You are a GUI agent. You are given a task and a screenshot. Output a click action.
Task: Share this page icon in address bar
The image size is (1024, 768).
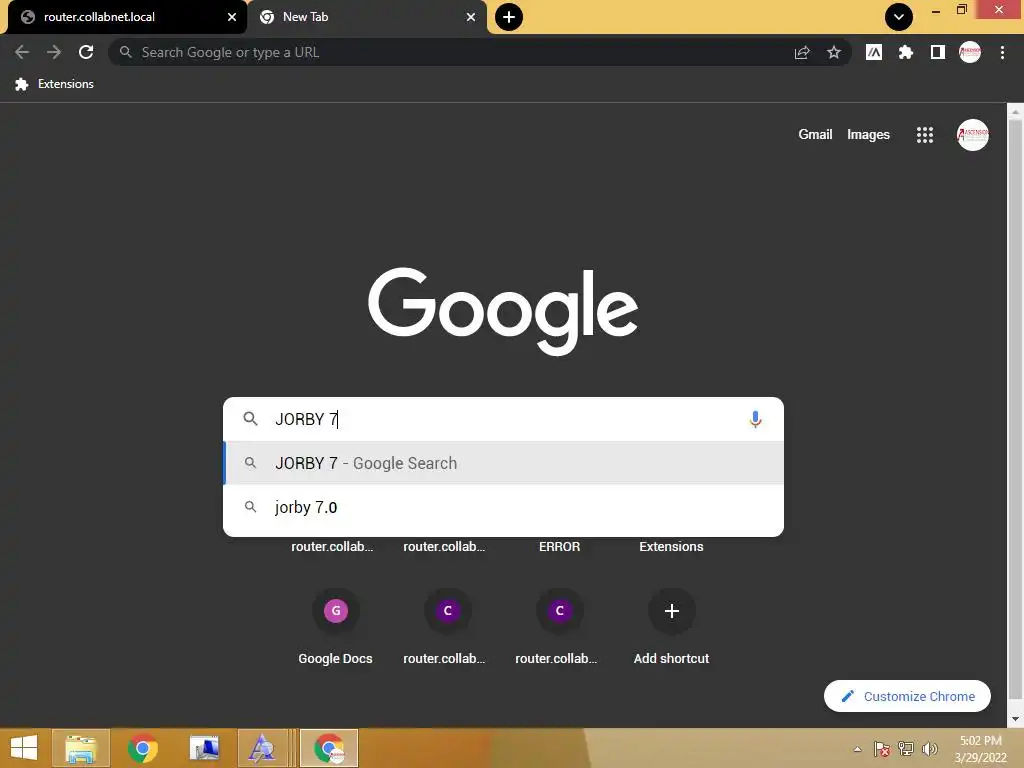coord(802,52)
